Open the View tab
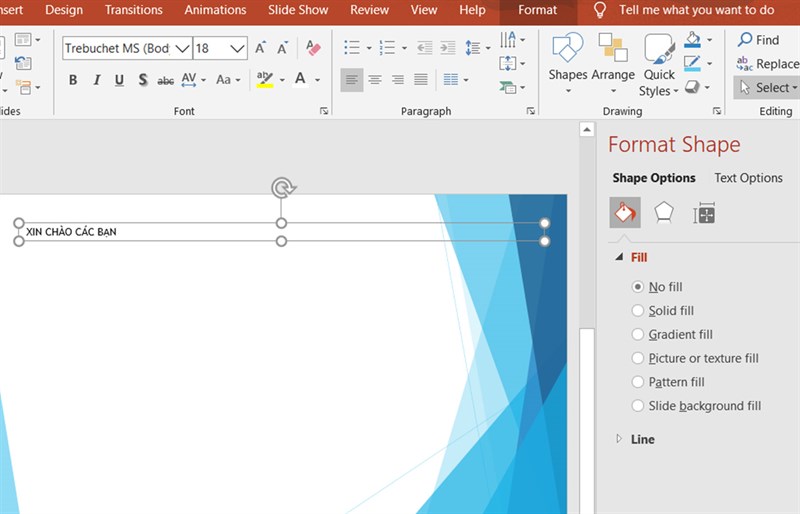This screenshot has height=514, width=800. click(424, 10)
